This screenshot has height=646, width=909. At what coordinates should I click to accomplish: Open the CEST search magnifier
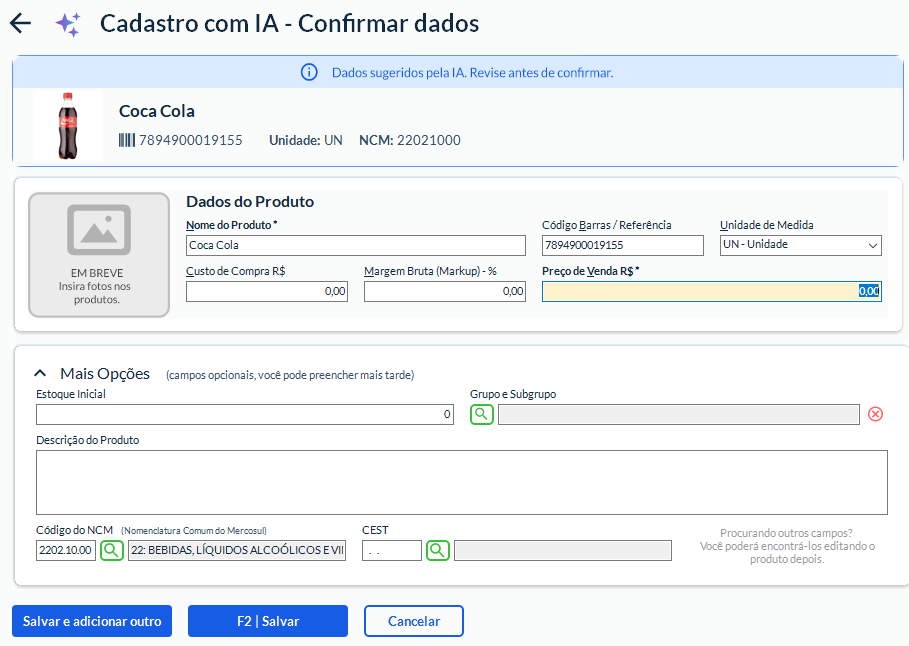pyautogui.click(x=438, y=550)
